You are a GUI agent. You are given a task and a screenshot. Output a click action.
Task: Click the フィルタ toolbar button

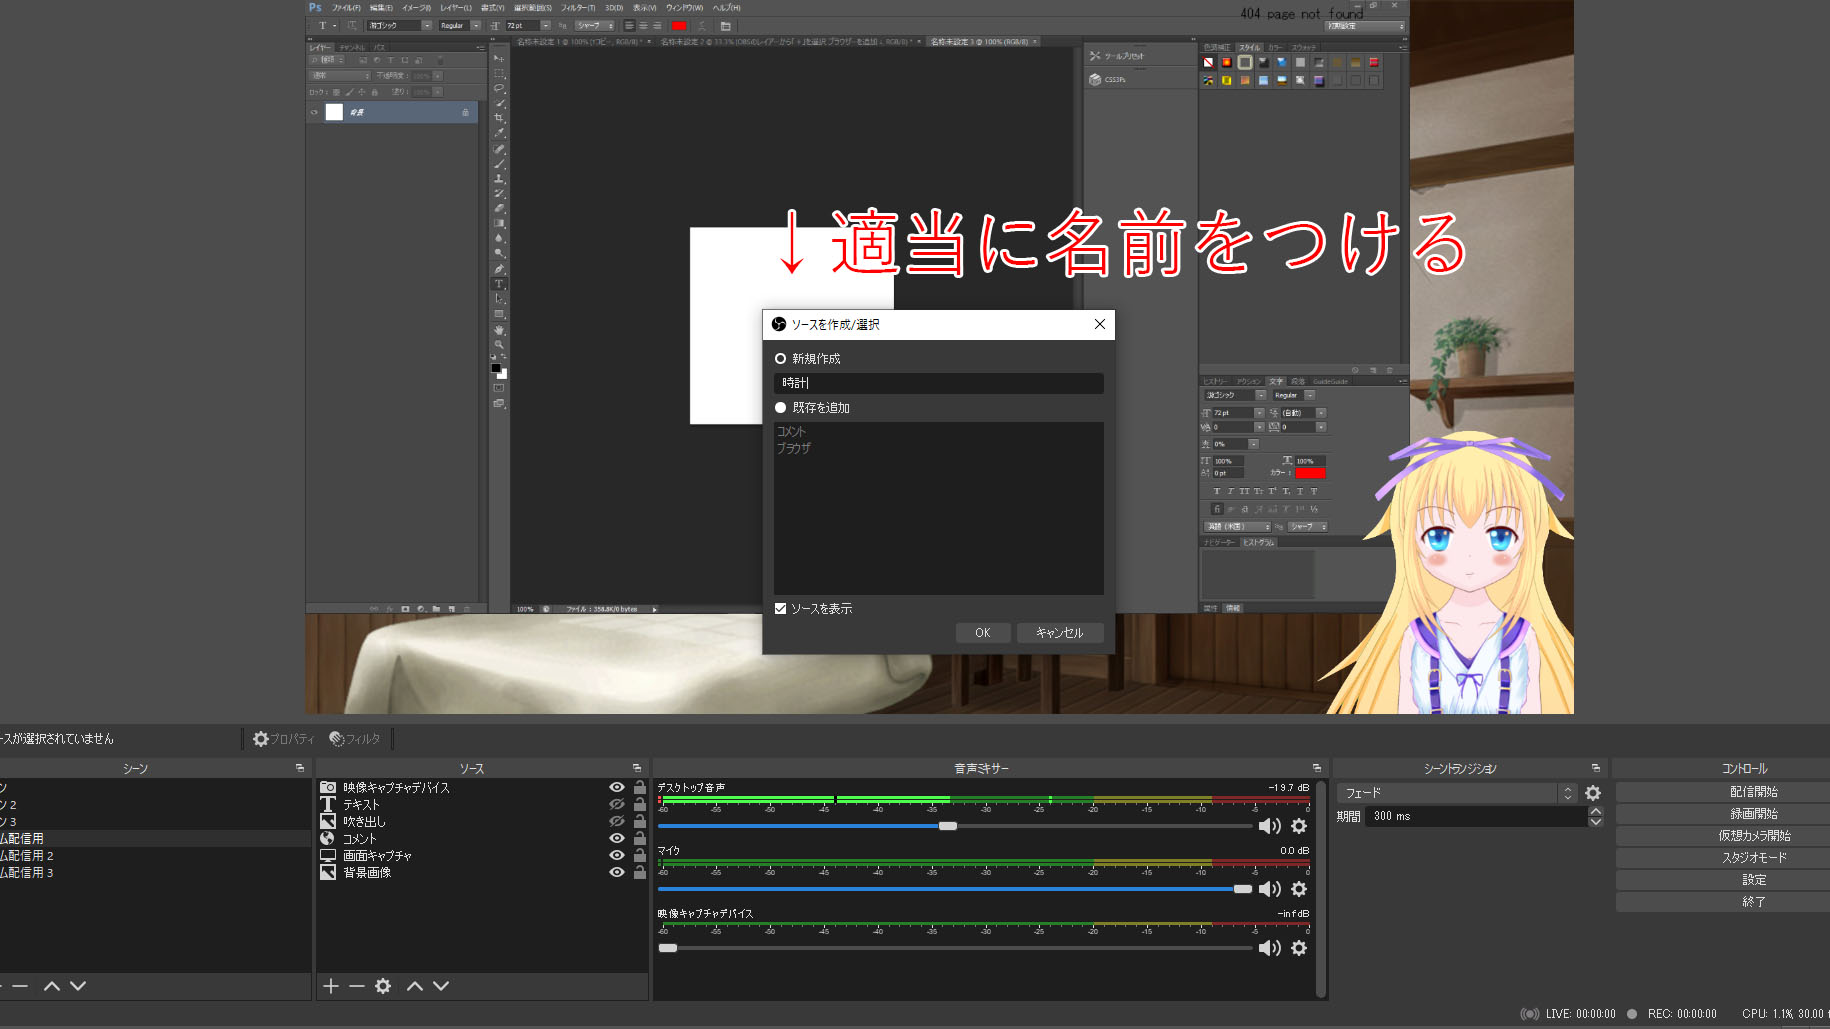click(355, 739)
